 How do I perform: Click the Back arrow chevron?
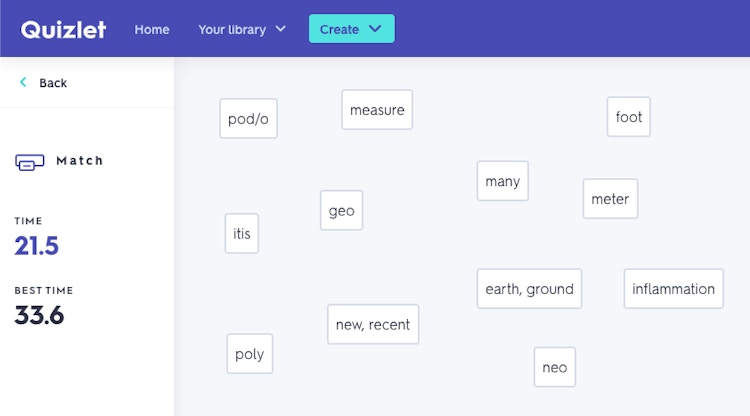click(23, 82)
